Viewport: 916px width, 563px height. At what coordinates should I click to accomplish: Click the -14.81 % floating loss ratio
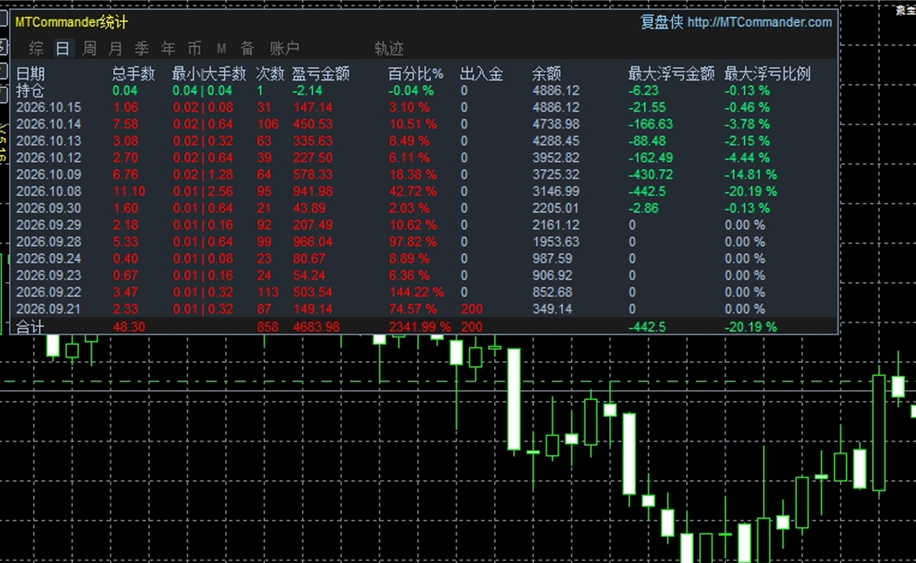point(751,175)
